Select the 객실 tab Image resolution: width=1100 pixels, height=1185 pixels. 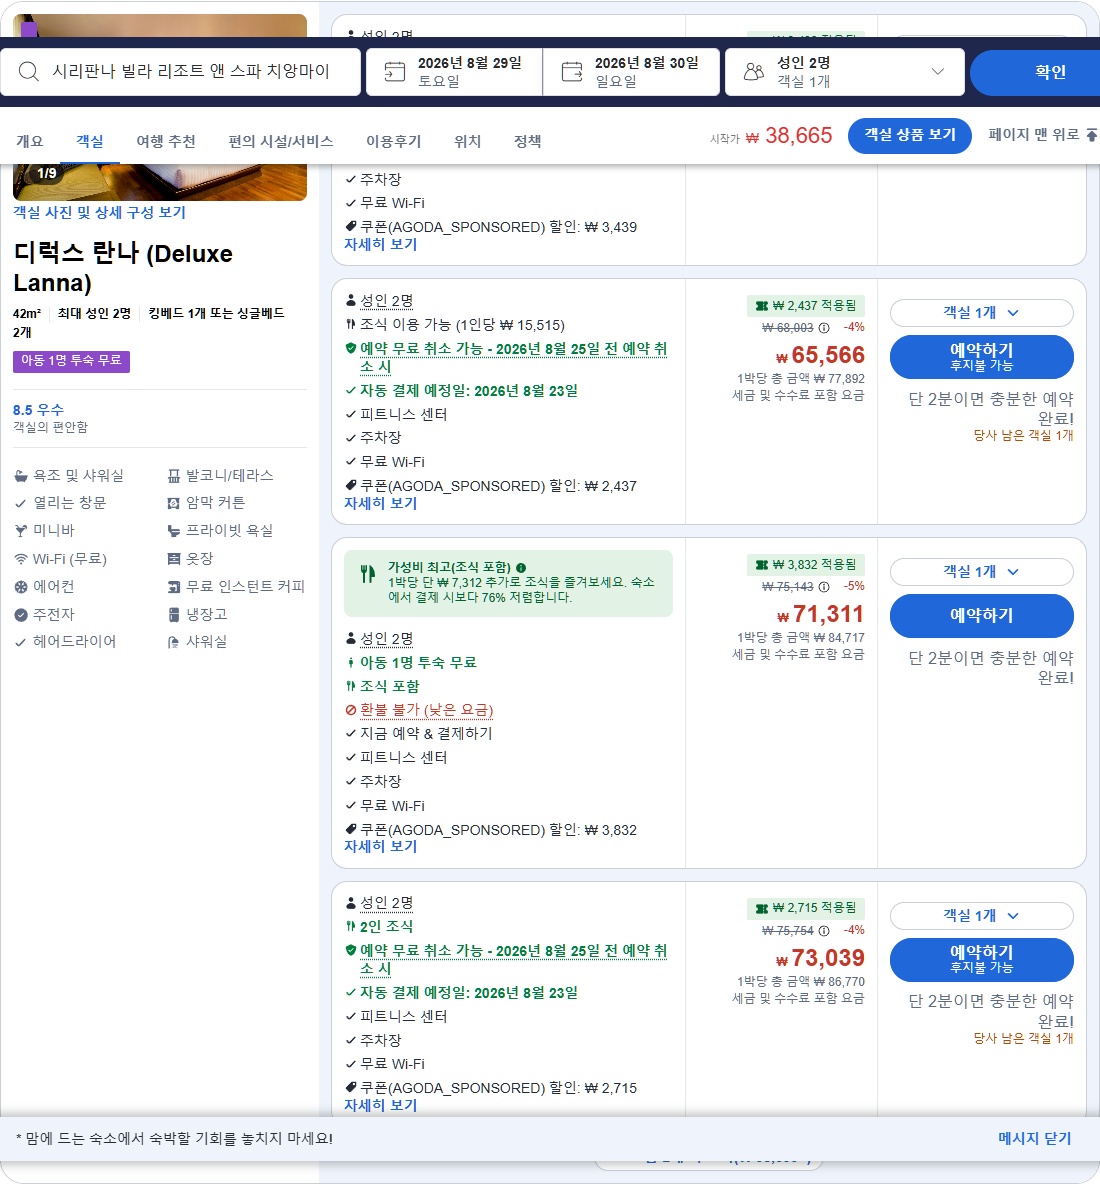tap(90, 141)
